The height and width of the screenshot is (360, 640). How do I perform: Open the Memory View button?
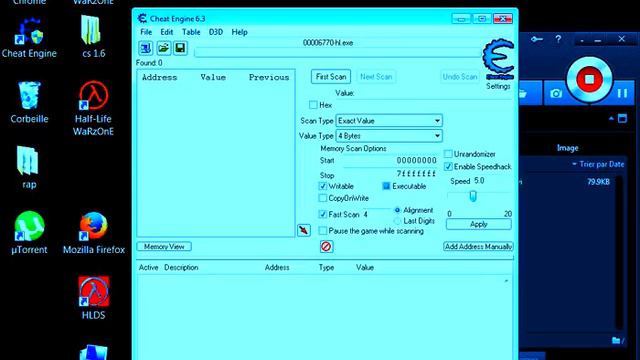pos(164,247)
